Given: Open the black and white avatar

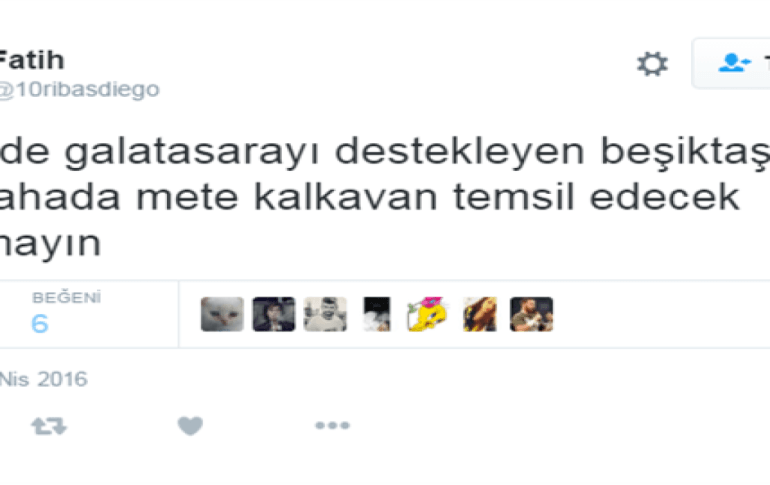Looking at the screenshot, I should (377, 314).
